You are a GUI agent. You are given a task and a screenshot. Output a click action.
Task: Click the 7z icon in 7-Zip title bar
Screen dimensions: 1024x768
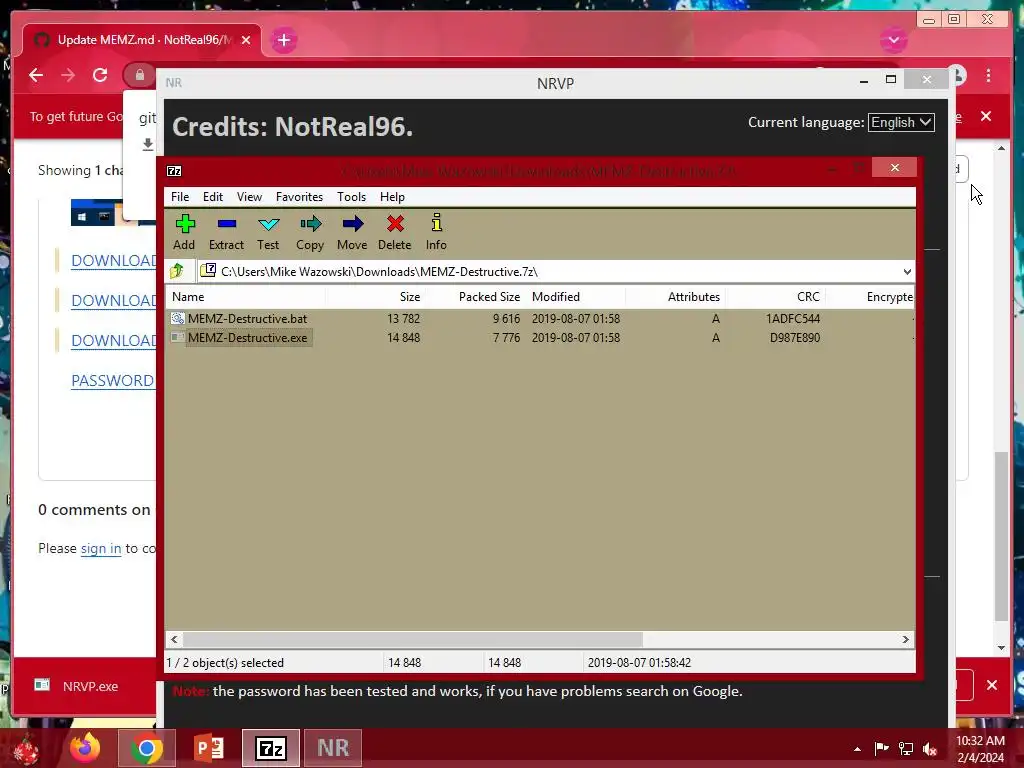pos(174,171)
